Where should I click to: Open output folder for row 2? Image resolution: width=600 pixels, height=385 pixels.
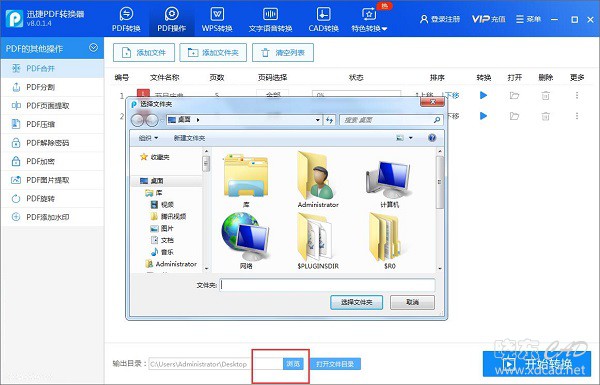click(514, 116)
